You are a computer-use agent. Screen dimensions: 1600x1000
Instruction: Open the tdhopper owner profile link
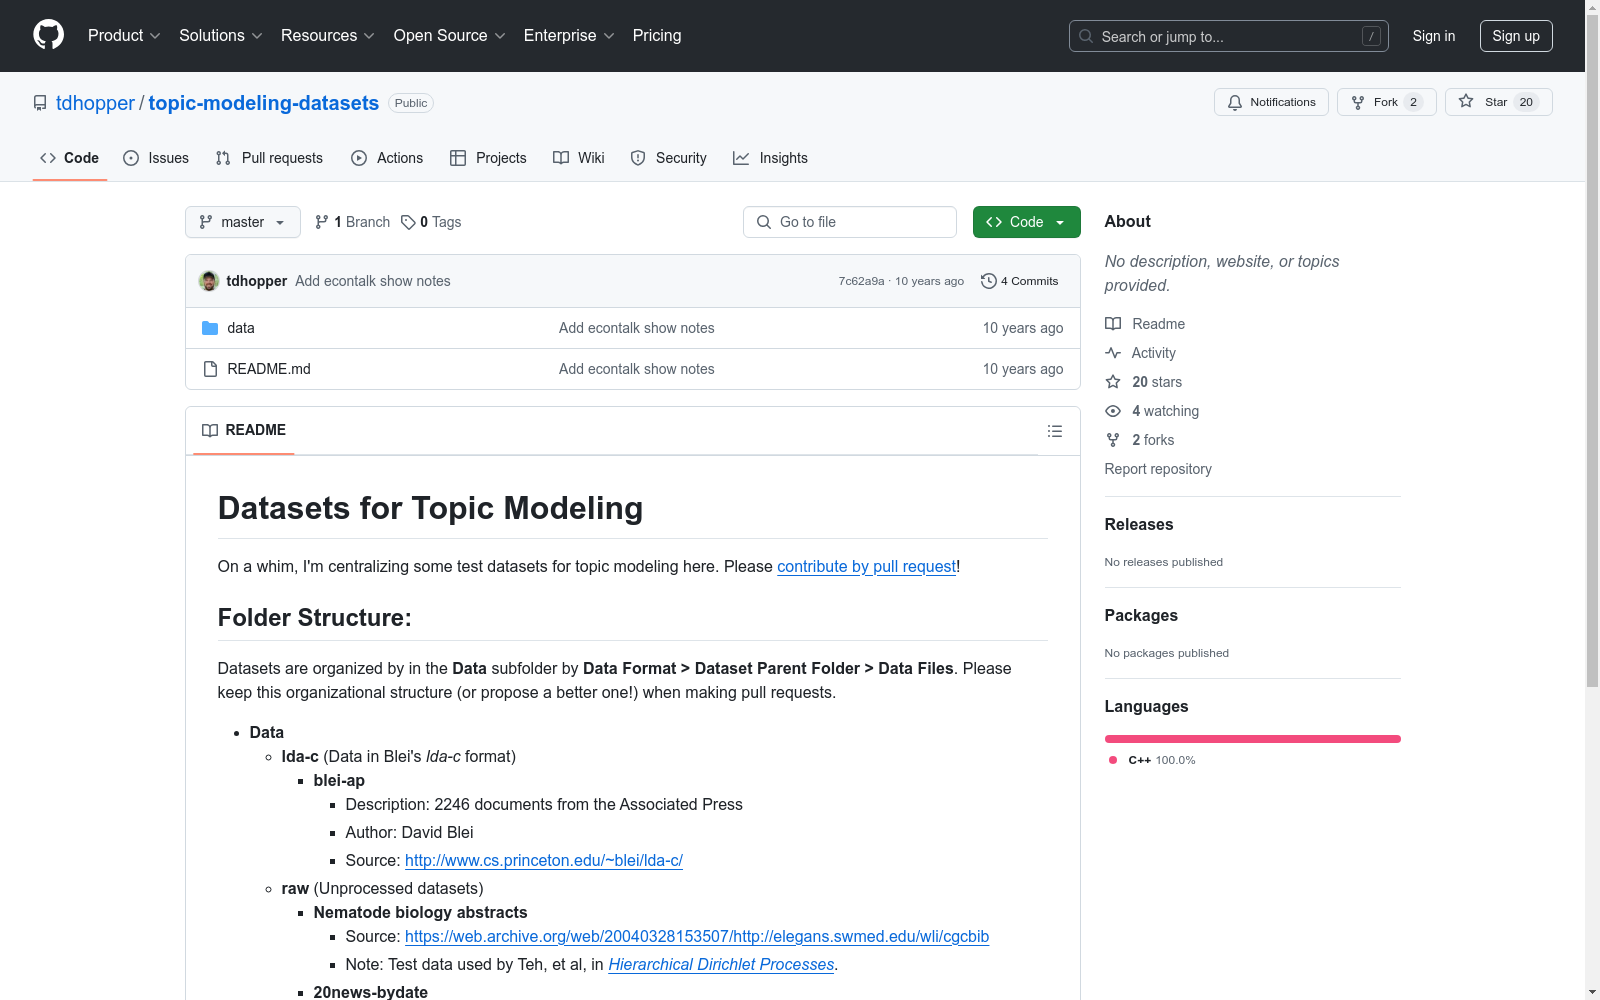[x=95, y=103]
